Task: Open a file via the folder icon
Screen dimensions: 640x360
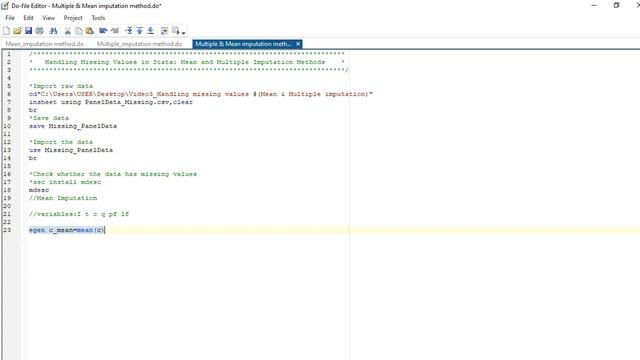Action: tap(17, 31)
